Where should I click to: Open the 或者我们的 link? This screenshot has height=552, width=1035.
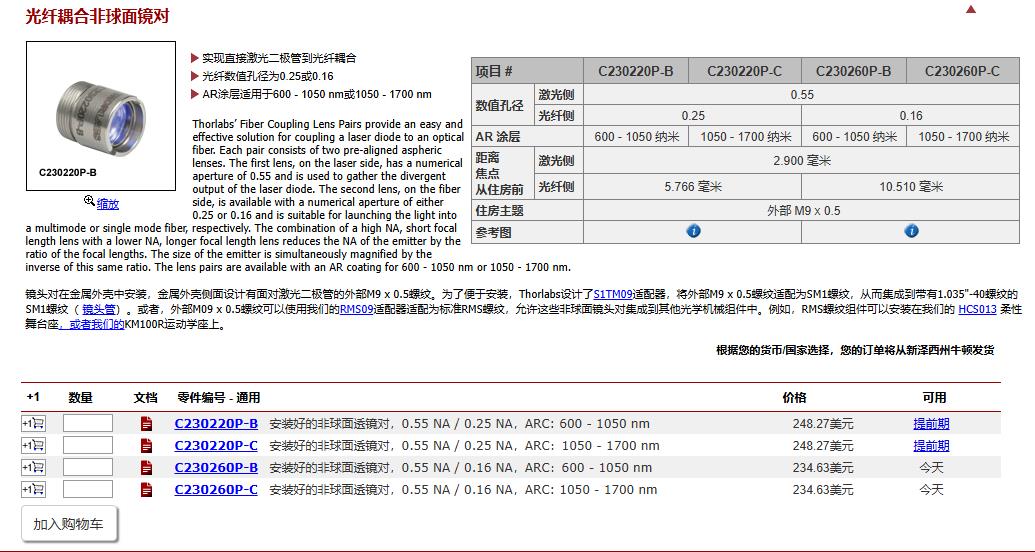click(92, 324)
